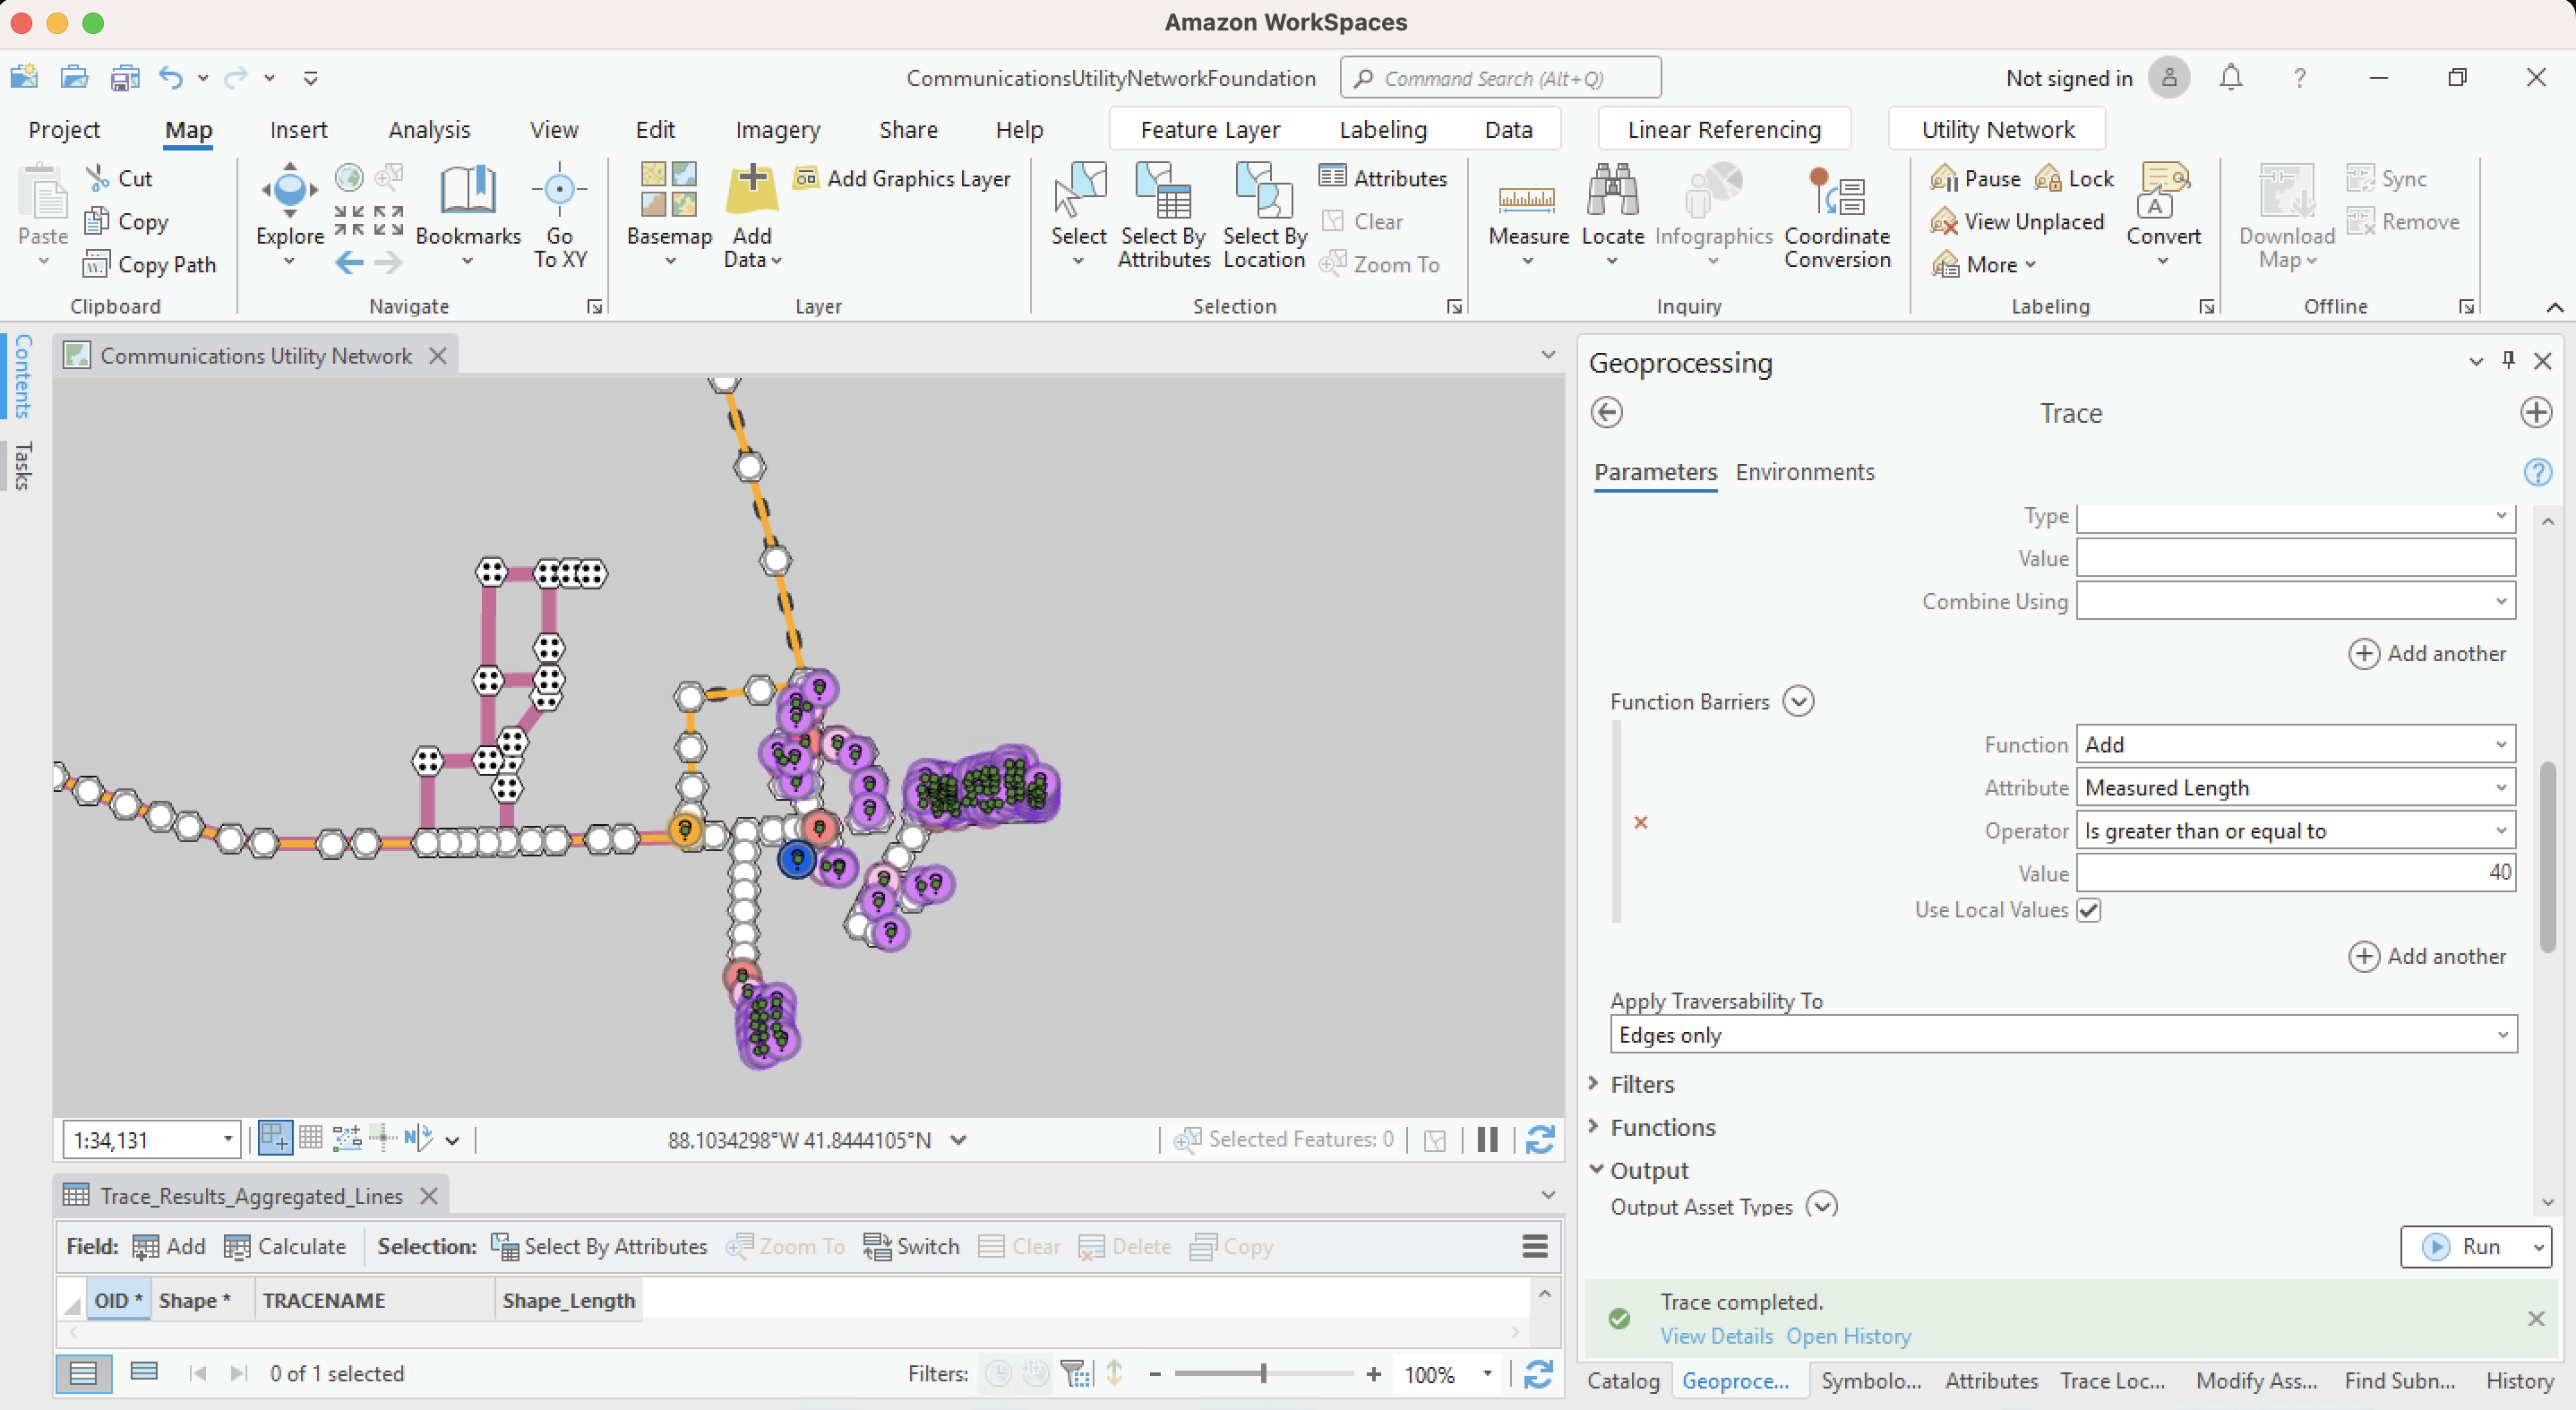
Task: Switch to the Environments tab
Action: [x=1804, y=472]
